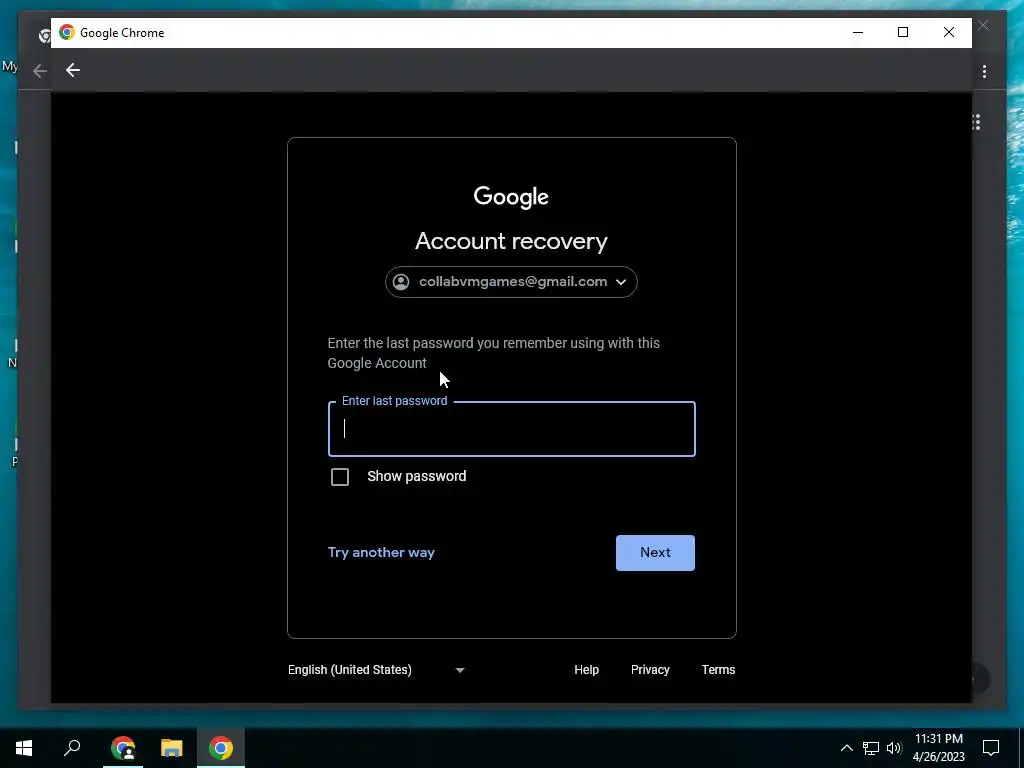Click Try another way link
The image size is (1024, 768).
(x=381, y=552)
